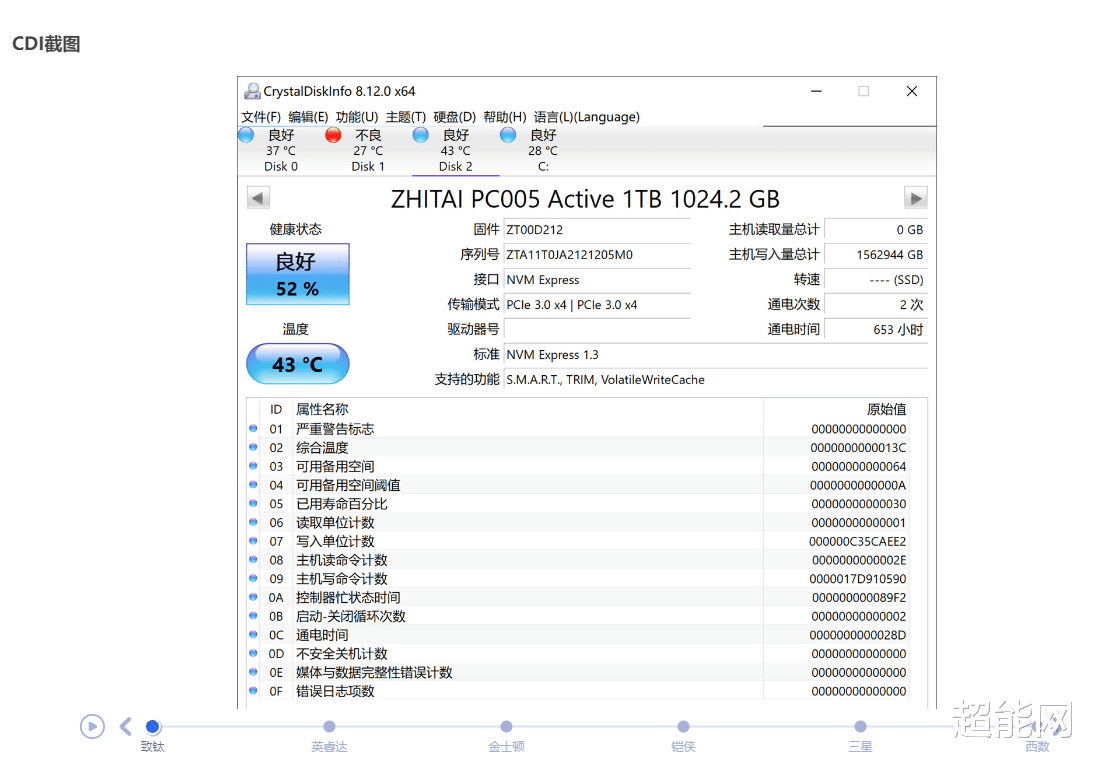Click the firmware field ZT00D212

pyautogui.click(x=597, y=230)
